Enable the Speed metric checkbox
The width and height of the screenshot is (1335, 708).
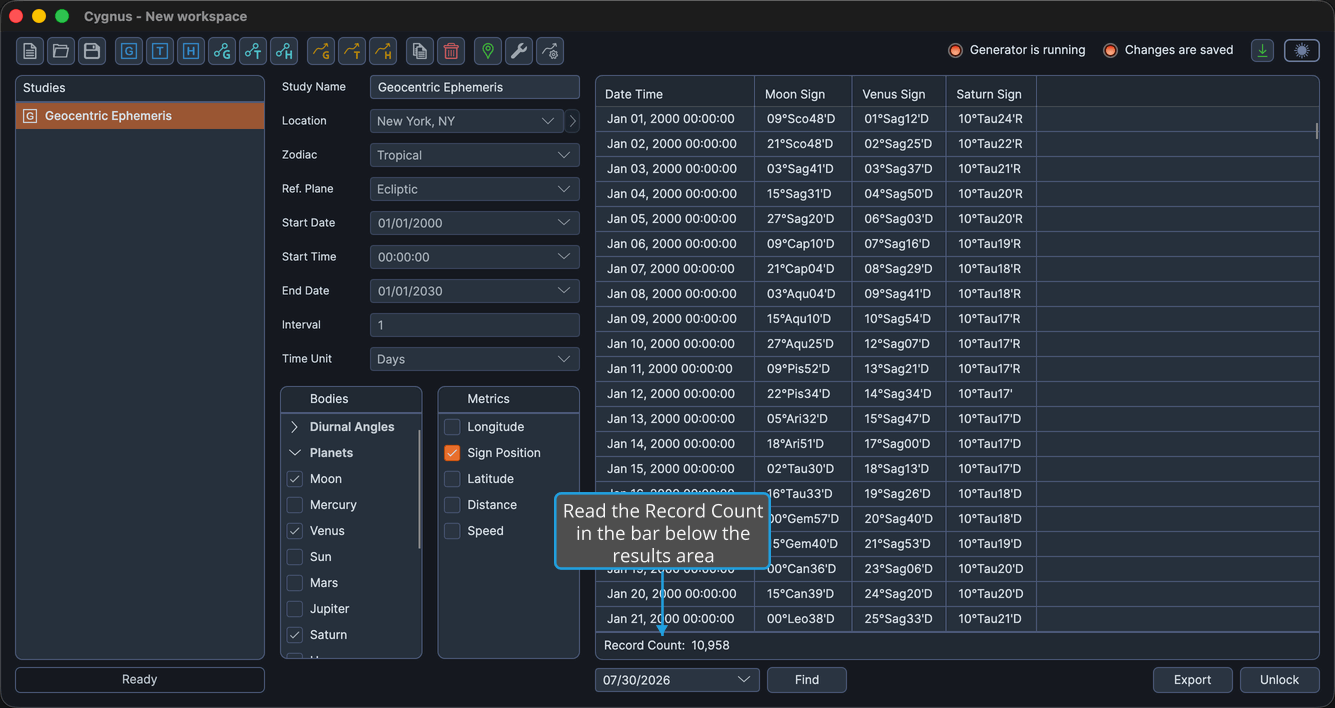click(452, 531)
